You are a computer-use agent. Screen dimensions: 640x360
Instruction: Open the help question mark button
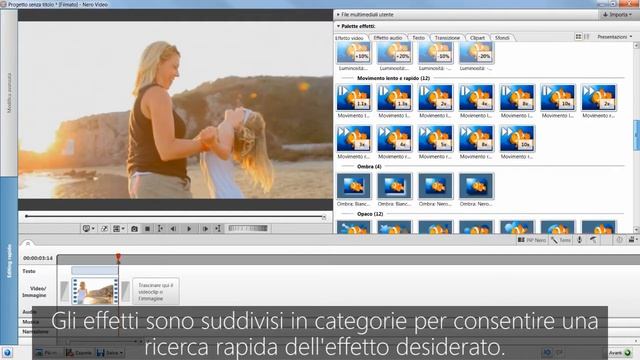[7, 352]
